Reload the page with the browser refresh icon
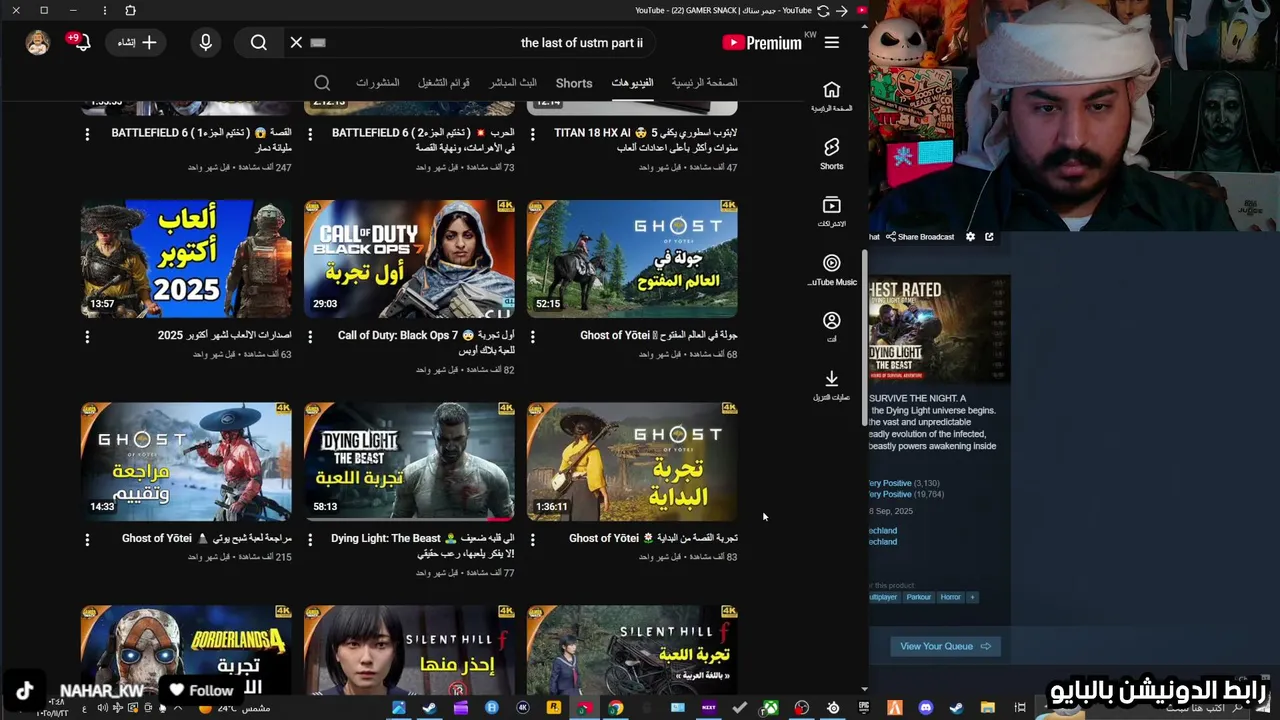 (x=823, y=10)
